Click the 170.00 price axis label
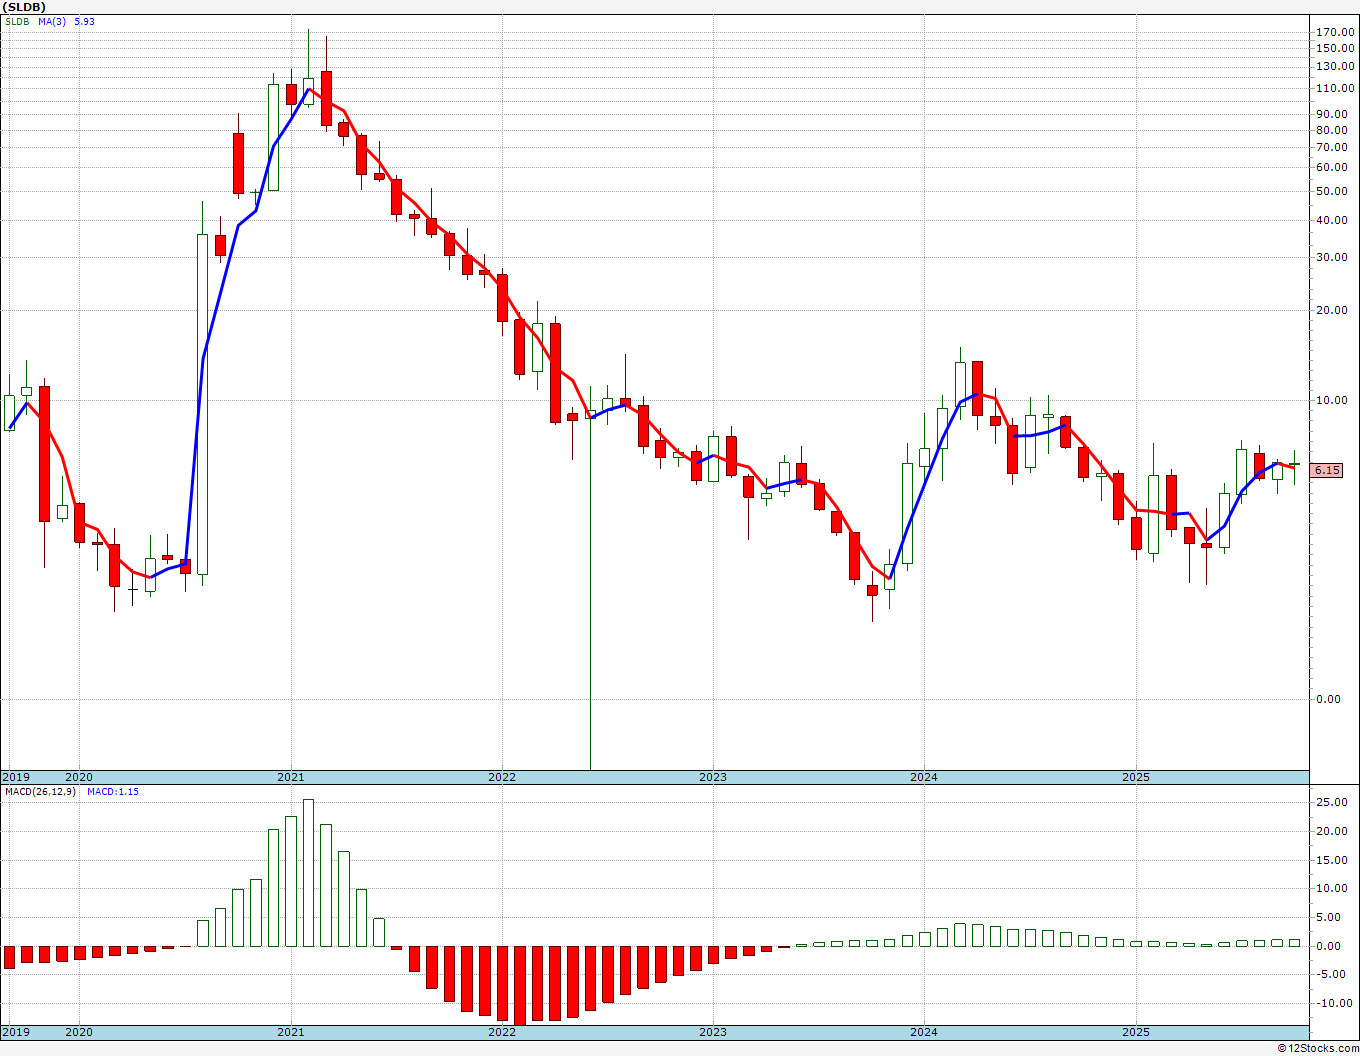 point(1335,33)
